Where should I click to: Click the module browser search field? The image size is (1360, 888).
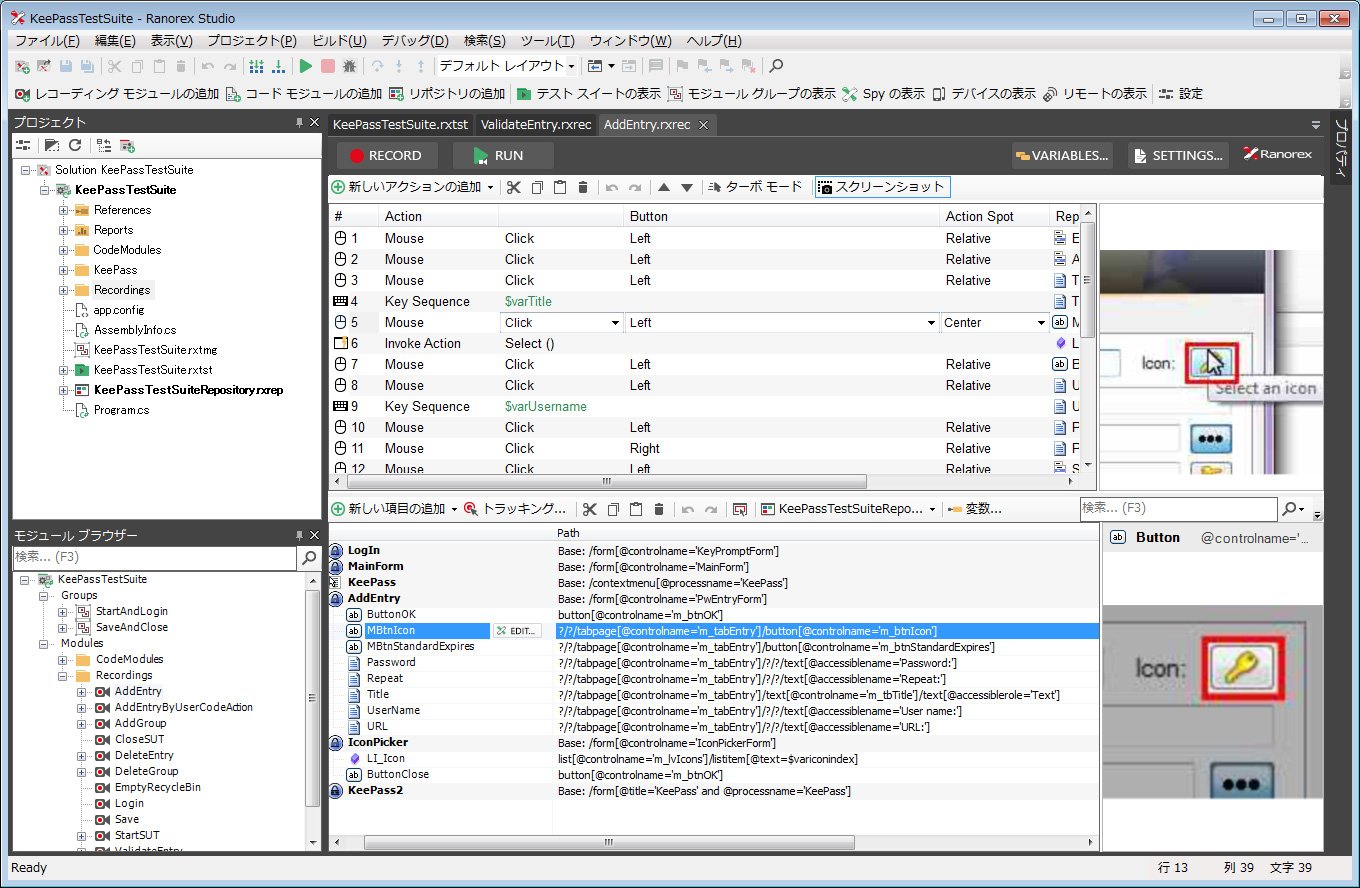point(155,557)
